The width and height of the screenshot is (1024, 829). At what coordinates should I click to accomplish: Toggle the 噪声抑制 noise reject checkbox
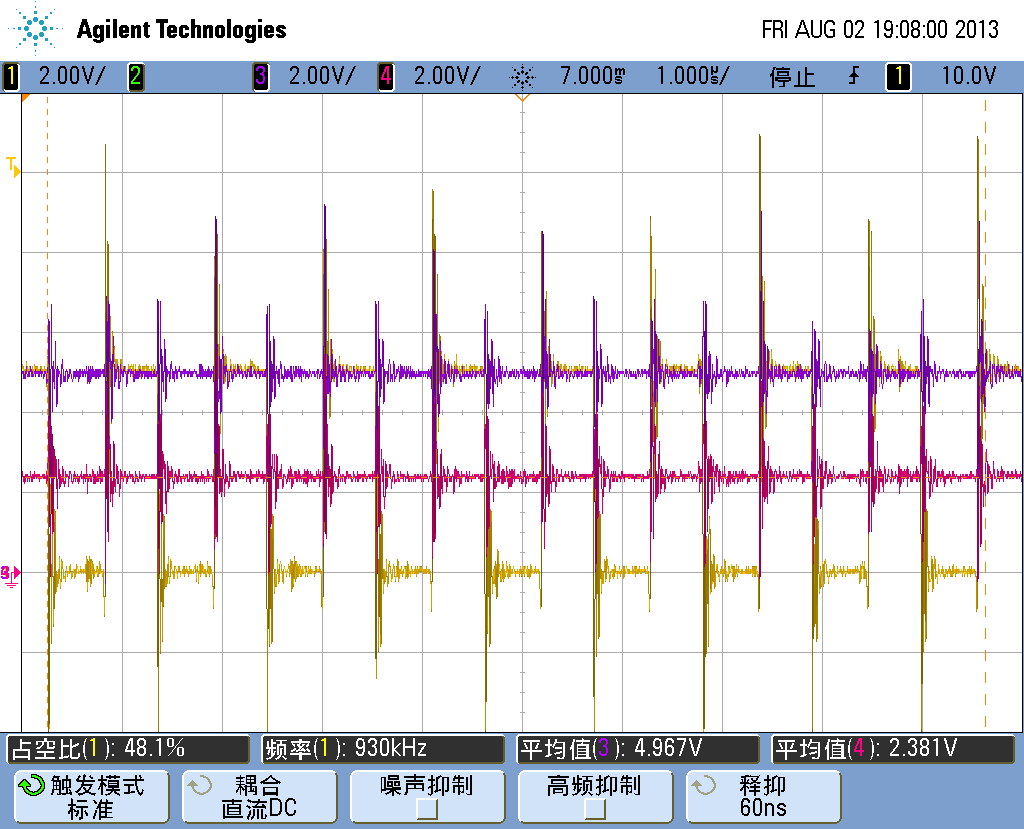[x=427, y=809]
